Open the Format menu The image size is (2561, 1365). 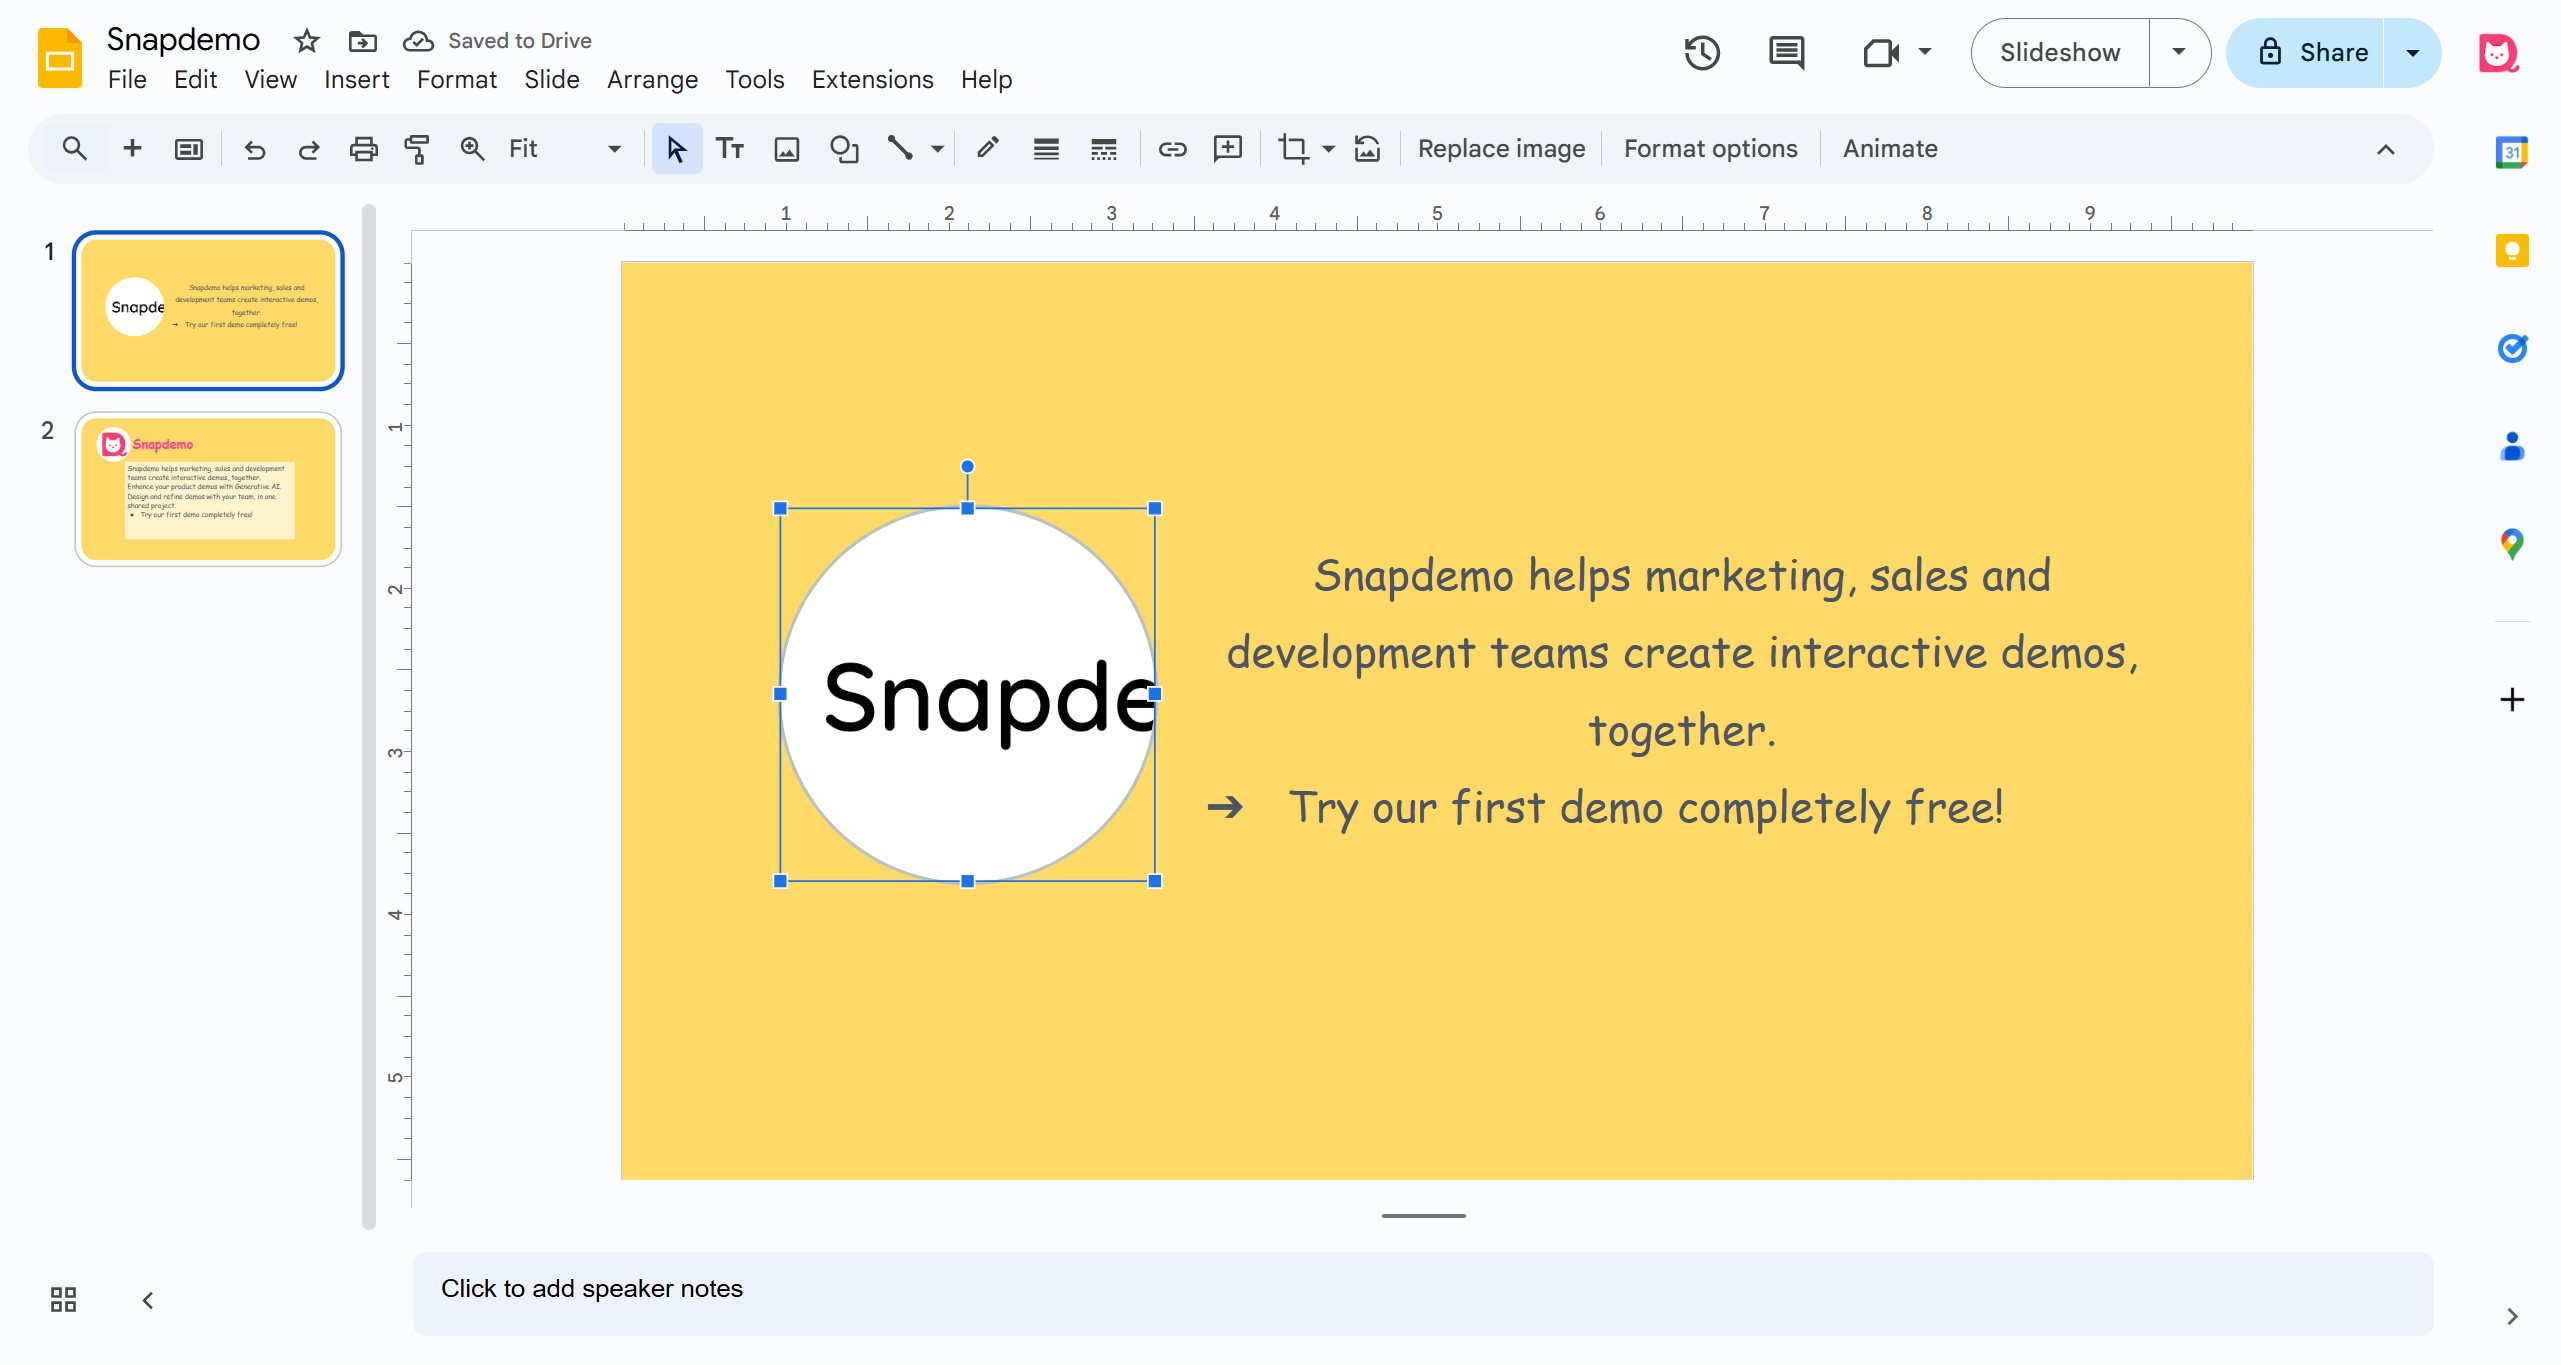456,79
